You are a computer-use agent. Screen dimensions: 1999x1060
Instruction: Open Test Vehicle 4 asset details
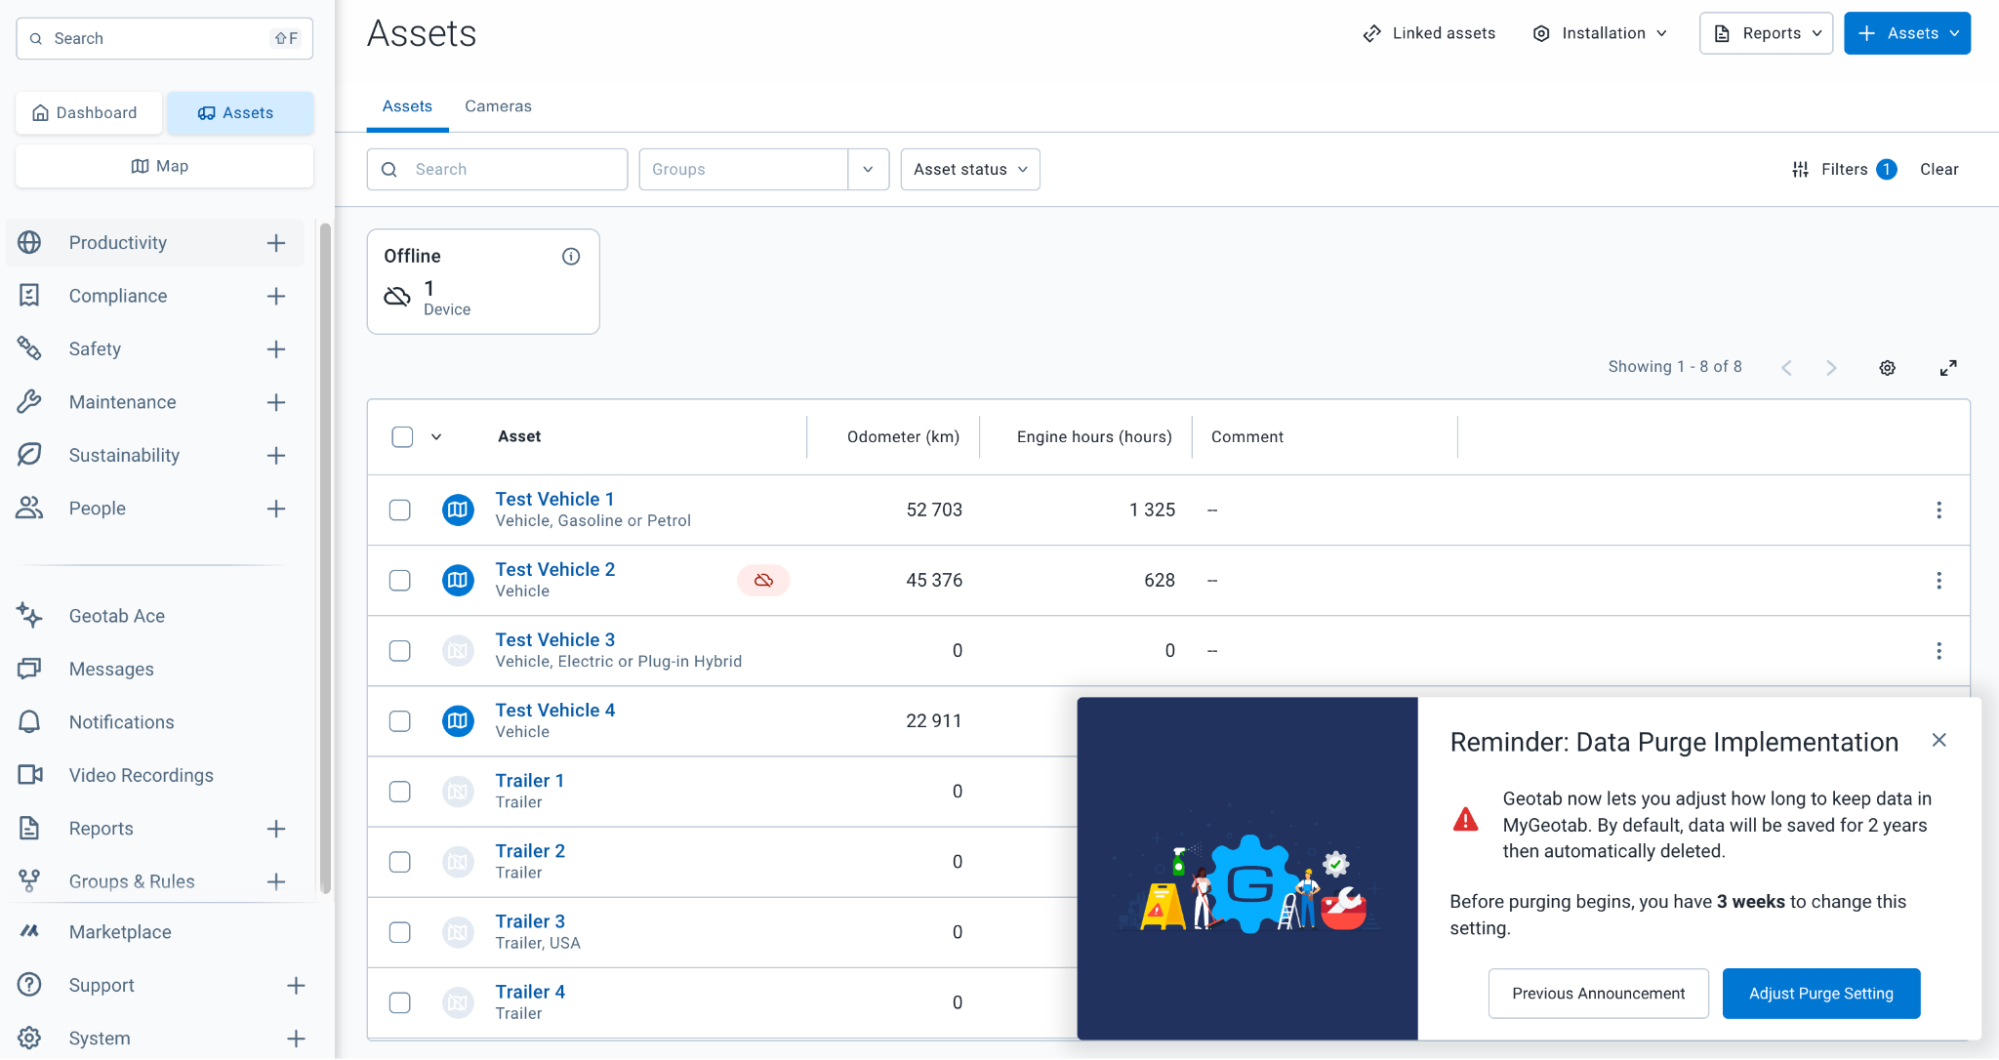554,709
